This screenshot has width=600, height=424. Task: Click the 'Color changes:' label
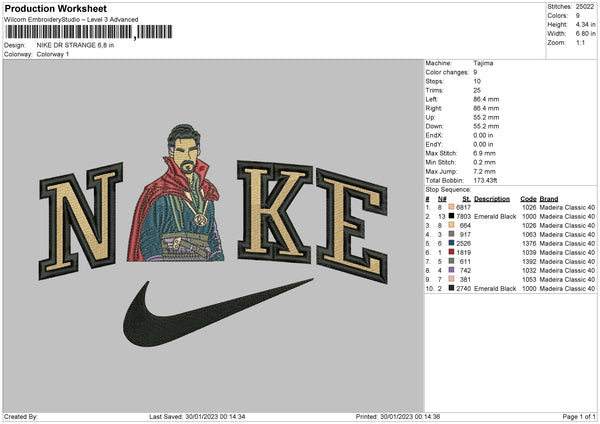[447, 72]
